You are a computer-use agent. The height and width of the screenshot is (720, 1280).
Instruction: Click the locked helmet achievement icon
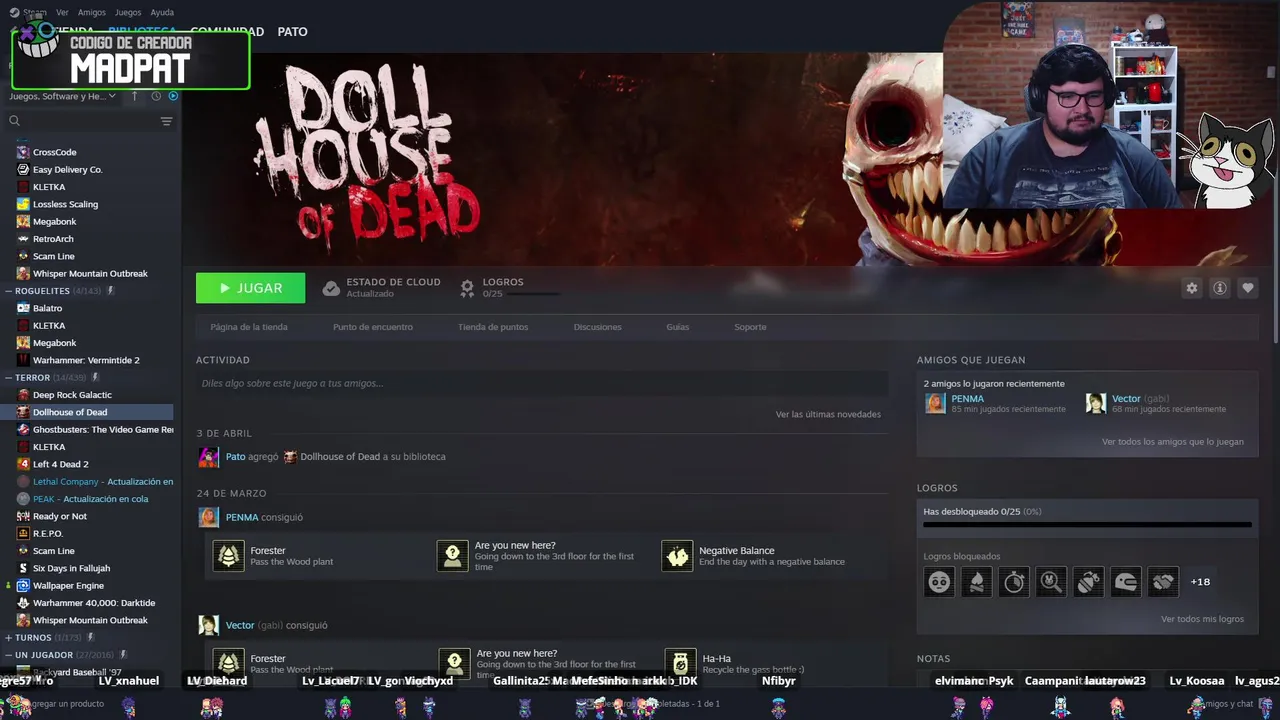pyautogui.click(x=1126, y=581)
